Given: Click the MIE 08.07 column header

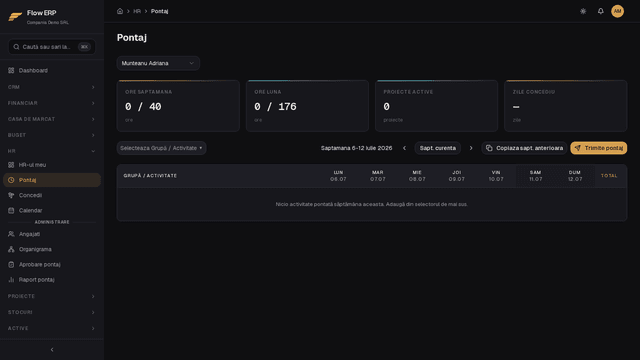Looking at the screenshot, I should (417, 176).
